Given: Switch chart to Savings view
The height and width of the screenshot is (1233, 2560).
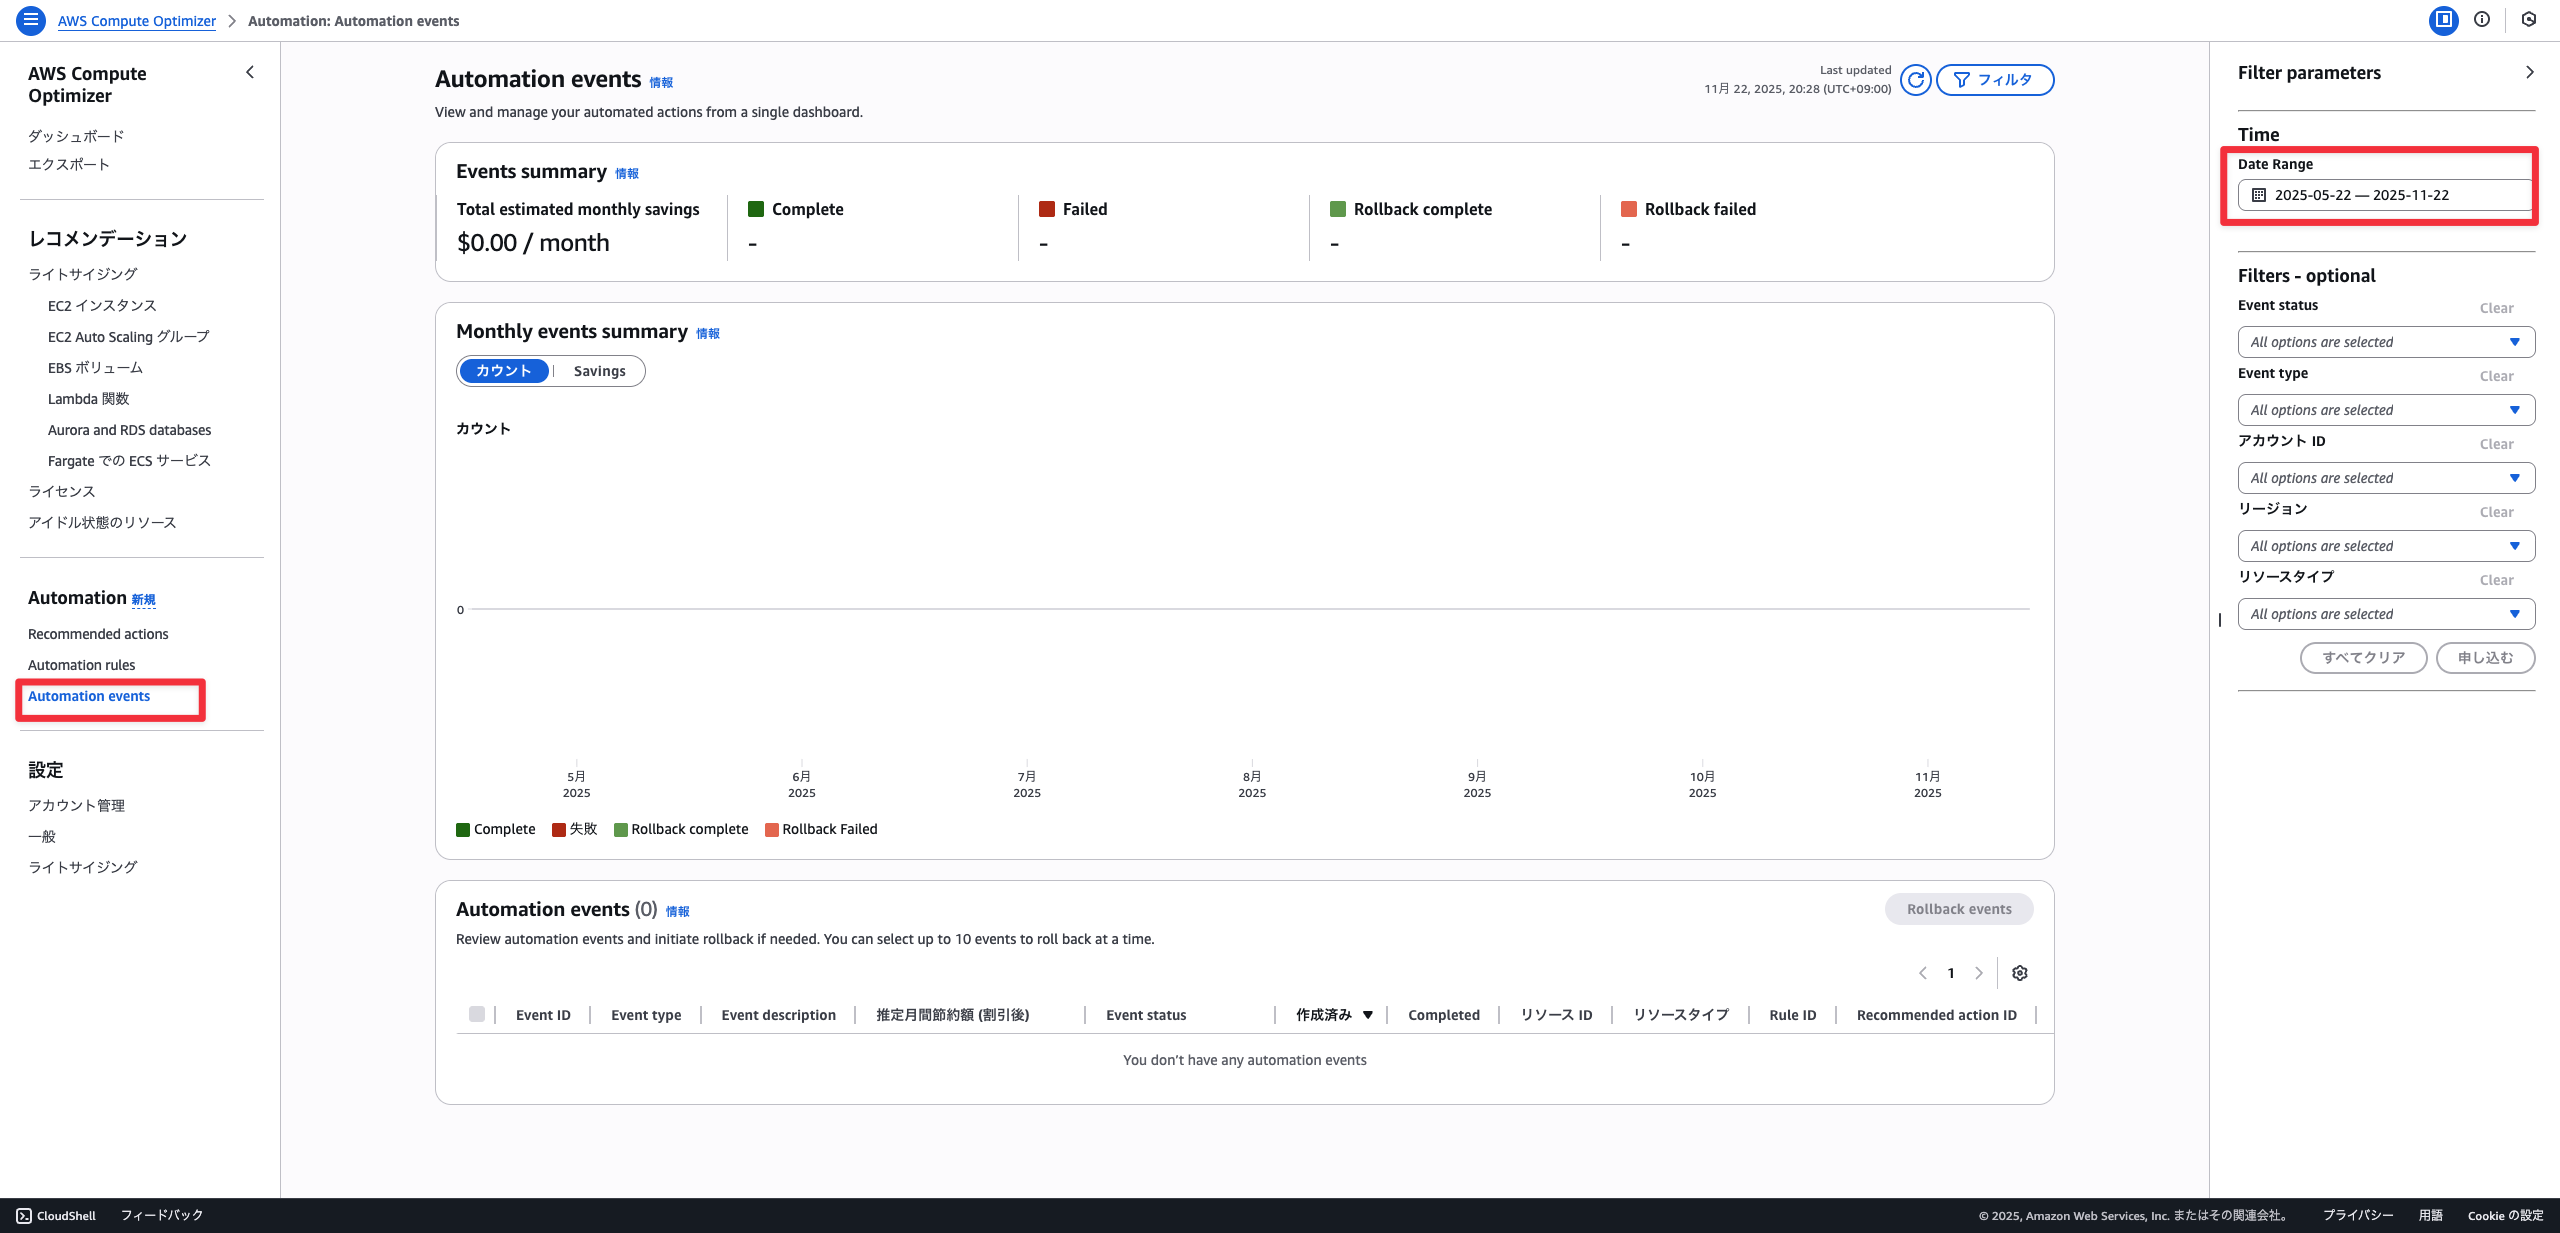Looking at the screenshot, I should pos(599,371).
